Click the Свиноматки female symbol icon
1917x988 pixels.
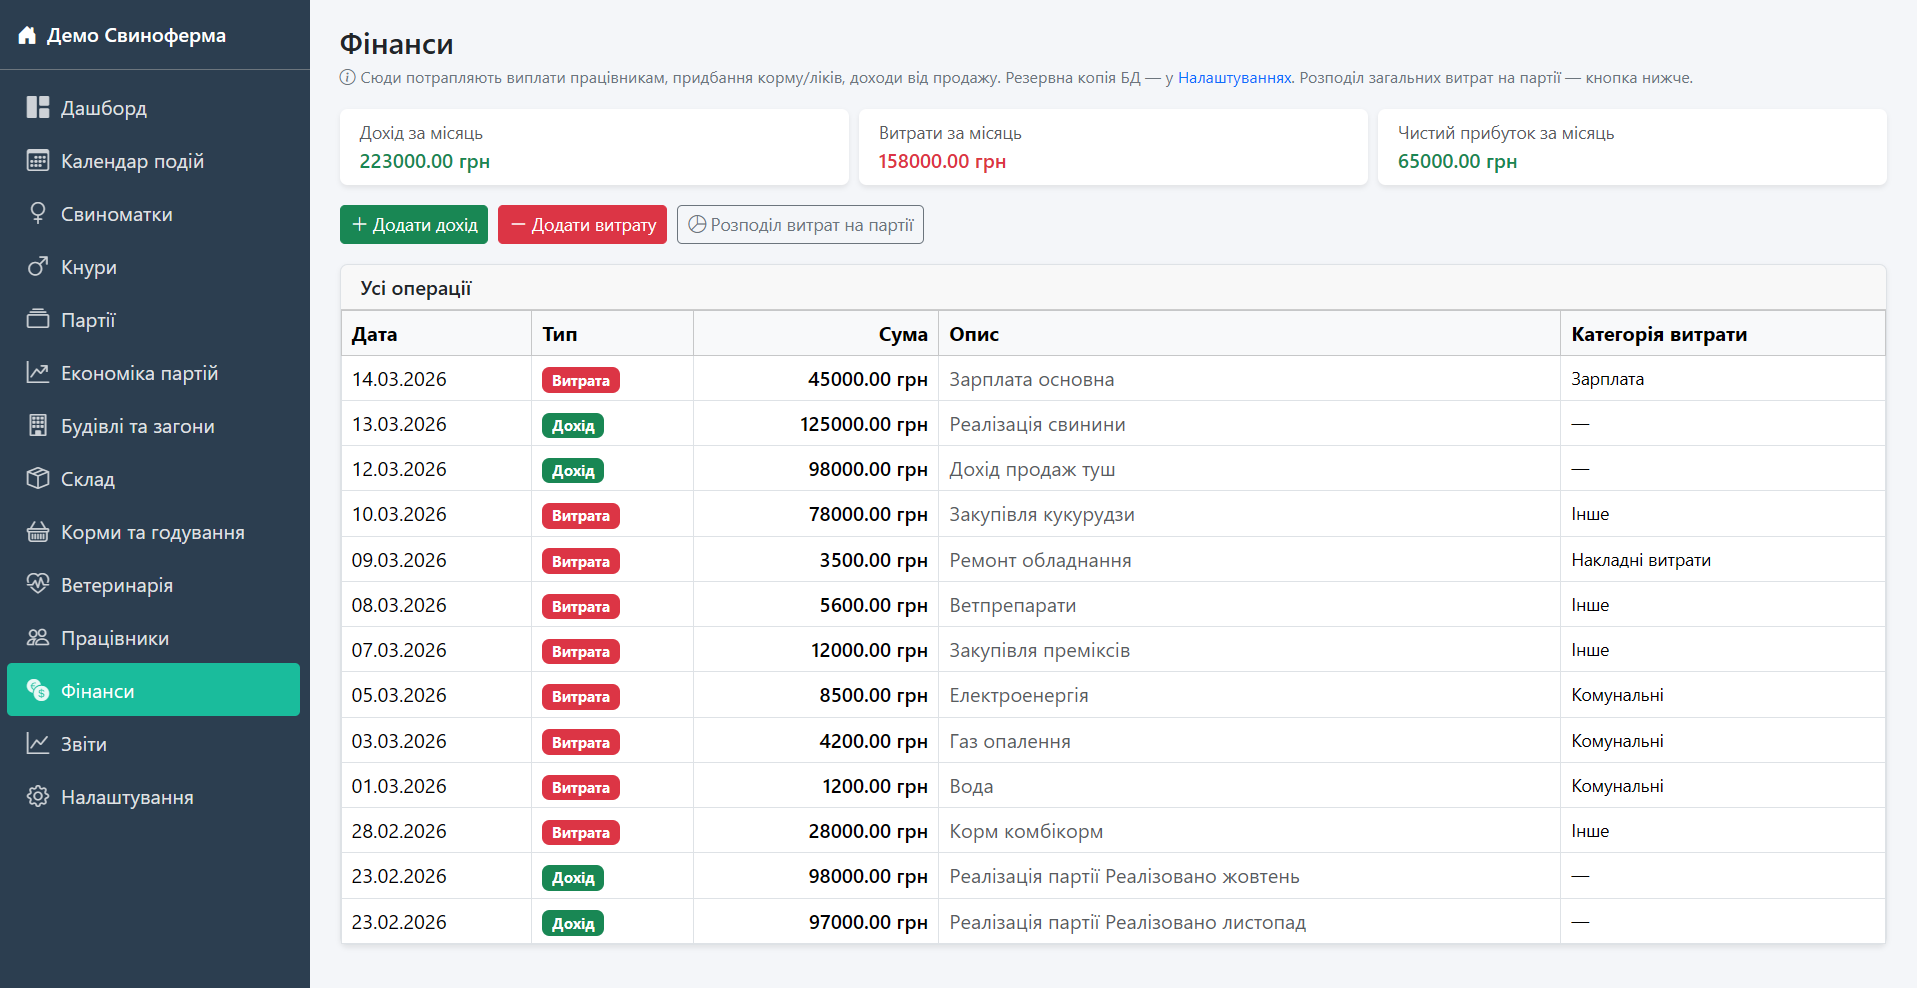(x=38, y=214)
